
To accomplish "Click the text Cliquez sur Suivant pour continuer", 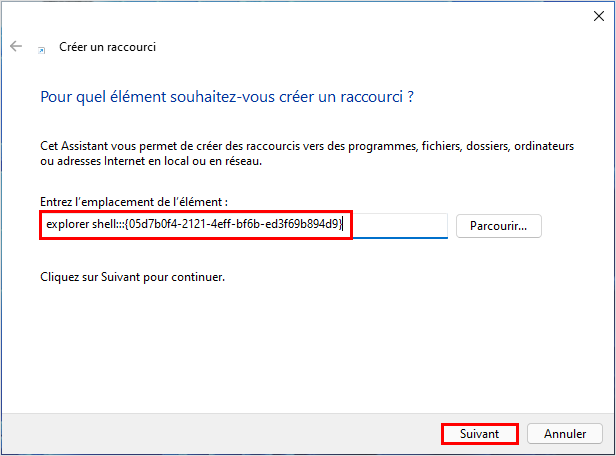I will click(x=132, y=277).
